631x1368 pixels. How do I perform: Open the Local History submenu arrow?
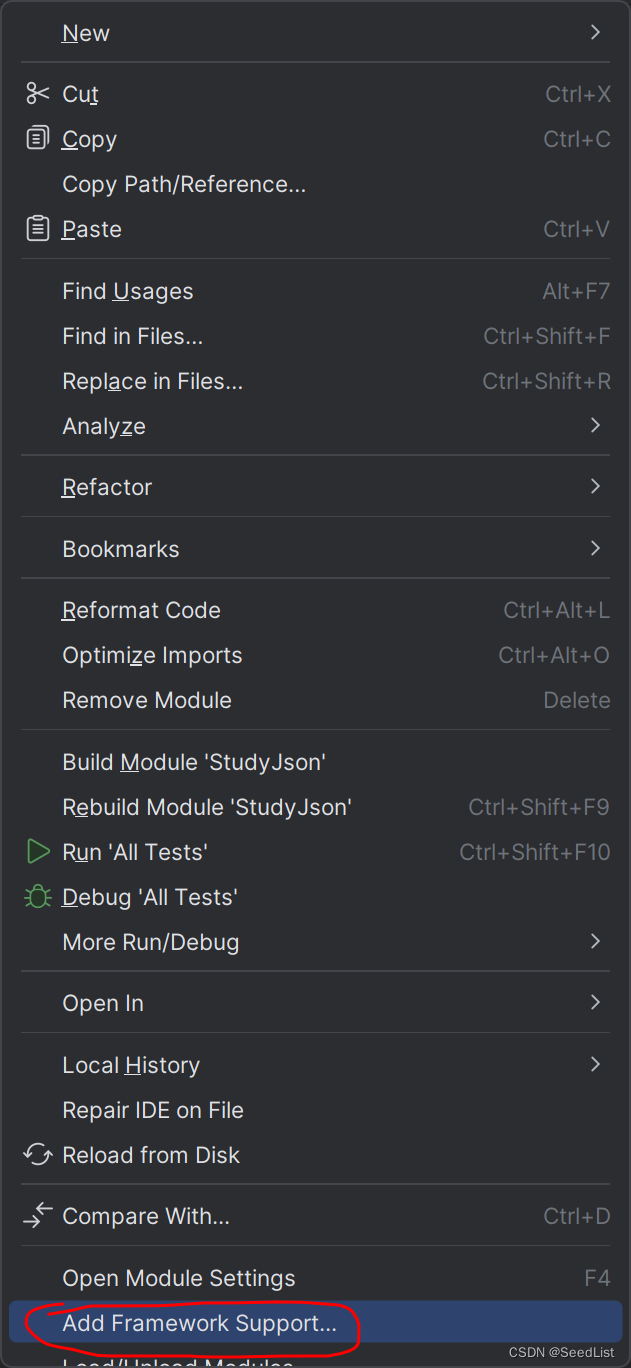tap(596, 1065)
